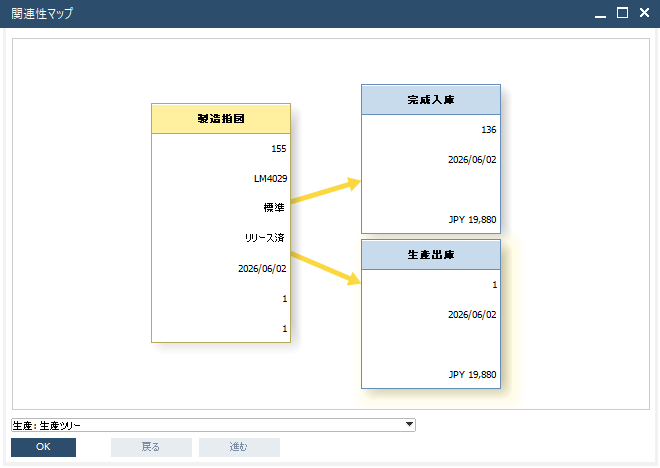Click document number 1 in the 生産出庫 node
The image size is (660, 468).
point(495,285)
